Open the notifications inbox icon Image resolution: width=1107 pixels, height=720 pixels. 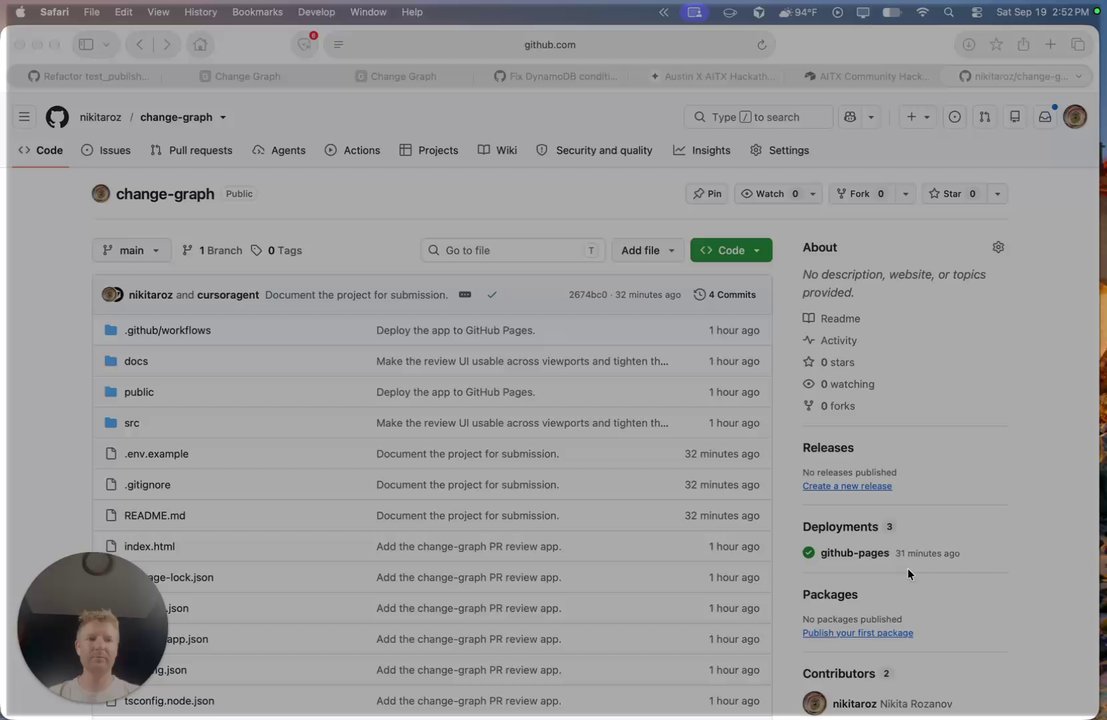point(1044,117)
